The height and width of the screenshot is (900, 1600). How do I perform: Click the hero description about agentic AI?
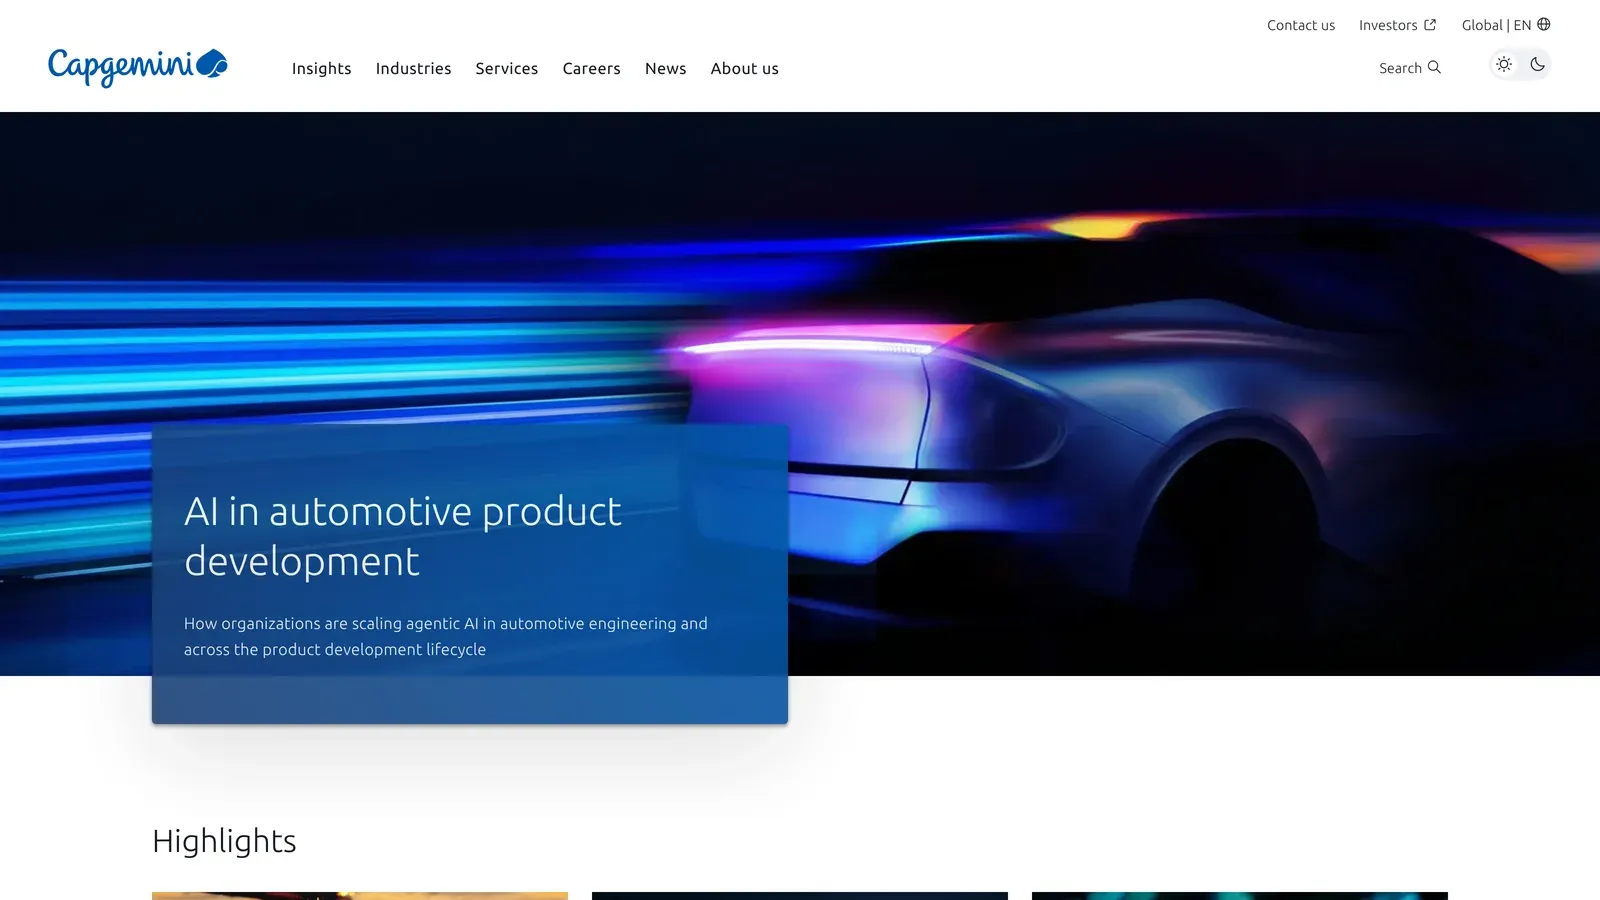coord(446,636)
